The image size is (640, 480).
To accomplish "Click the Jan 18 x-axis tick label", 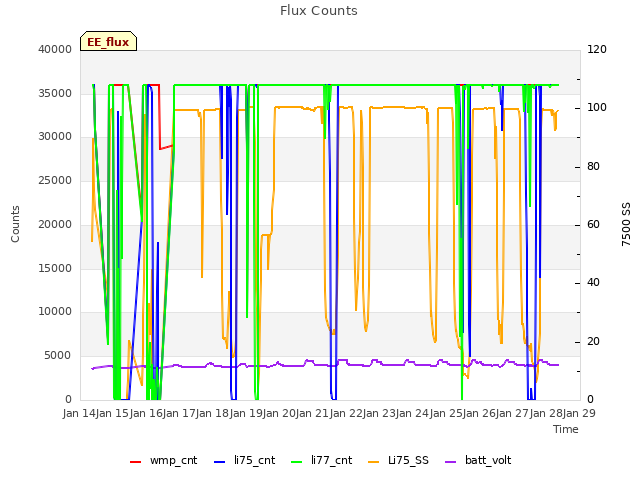I will (212, 413).
